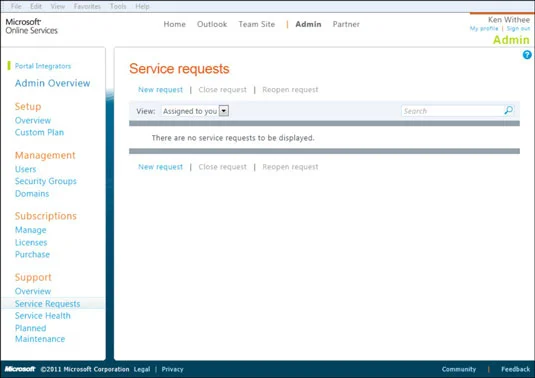The image size is (535, 378).
Task: Click the top Reopen request link
Action: 290,90
